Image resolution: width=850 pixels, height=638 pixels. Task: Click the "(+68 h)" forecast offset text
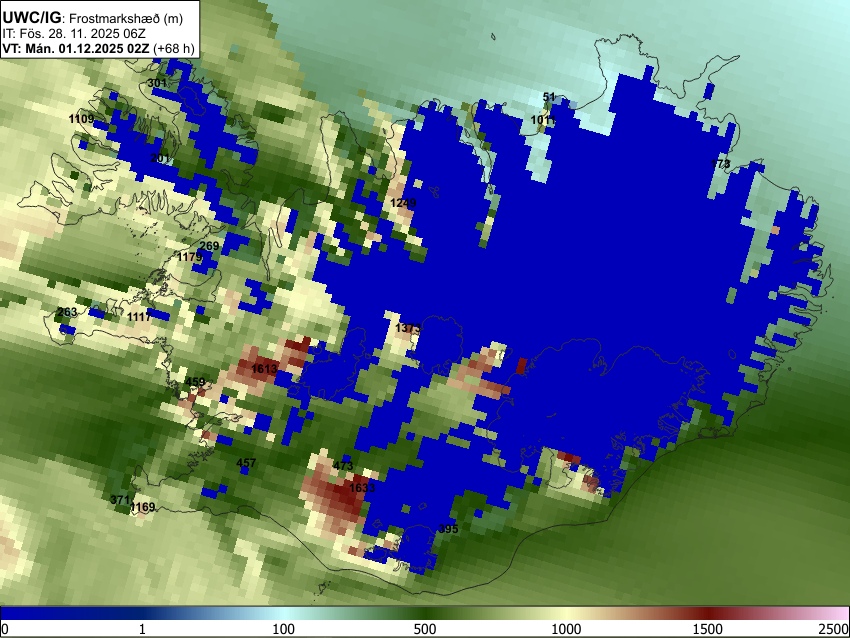[x=173, y=48]
